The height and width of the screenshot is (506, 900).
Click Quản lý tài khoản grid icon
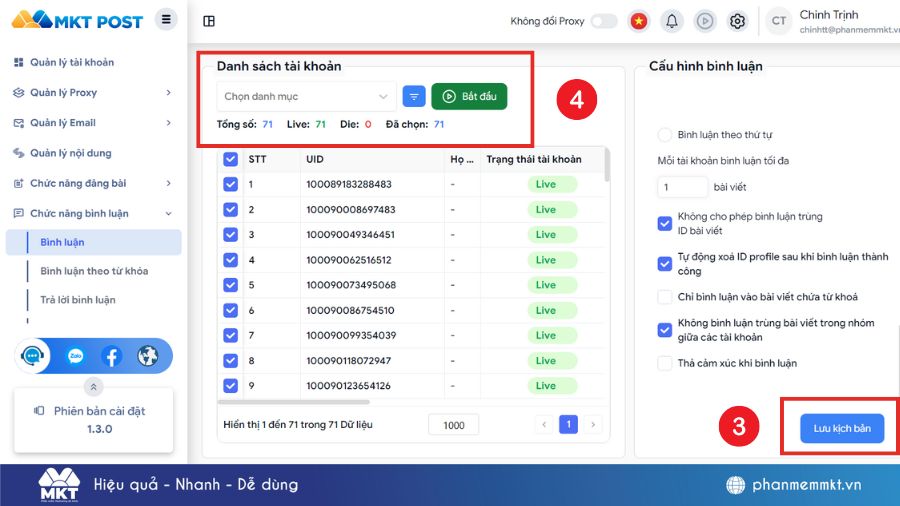click(x=18, y=63)
